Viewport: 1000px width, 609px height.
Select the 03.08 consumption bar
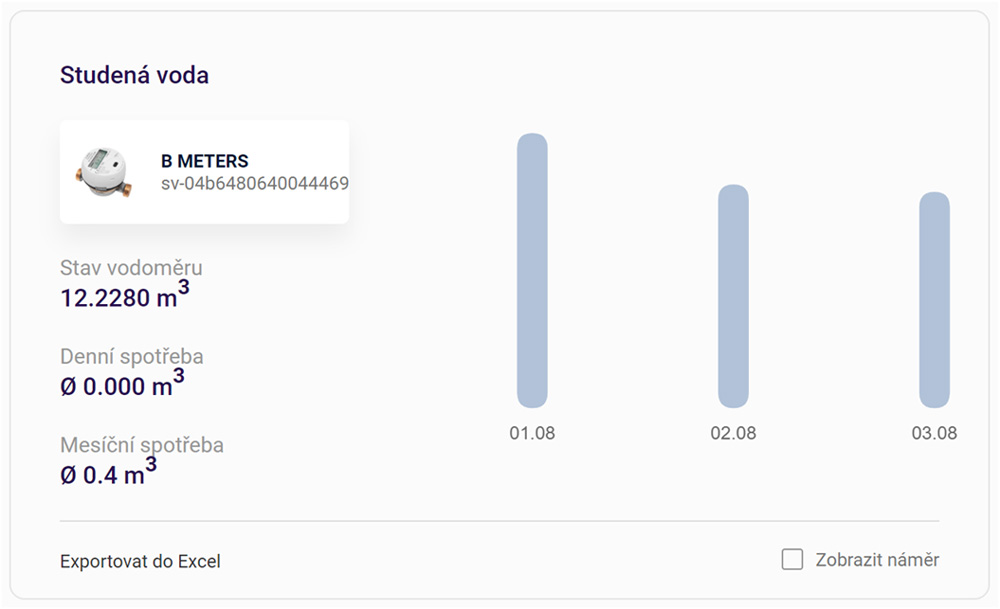click(x=934, y=300)
